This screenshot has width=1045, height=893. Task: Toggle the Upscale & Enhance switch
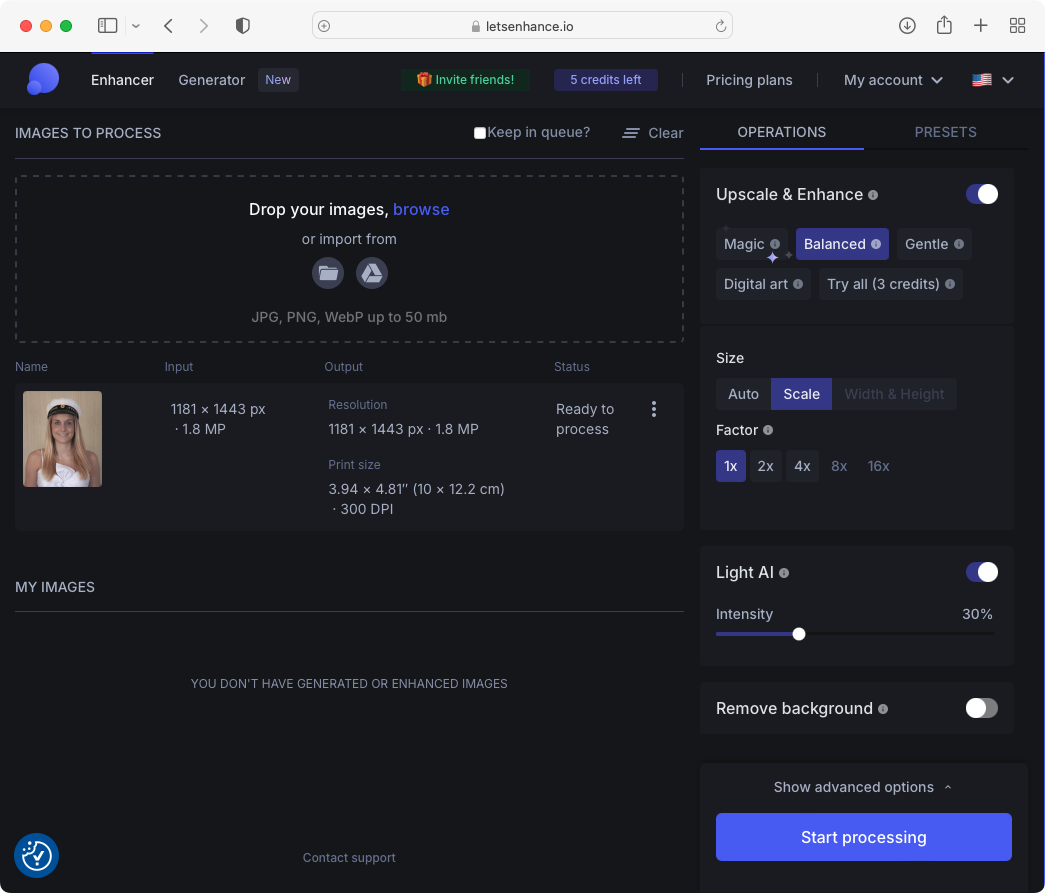click(x=981, y=194)
